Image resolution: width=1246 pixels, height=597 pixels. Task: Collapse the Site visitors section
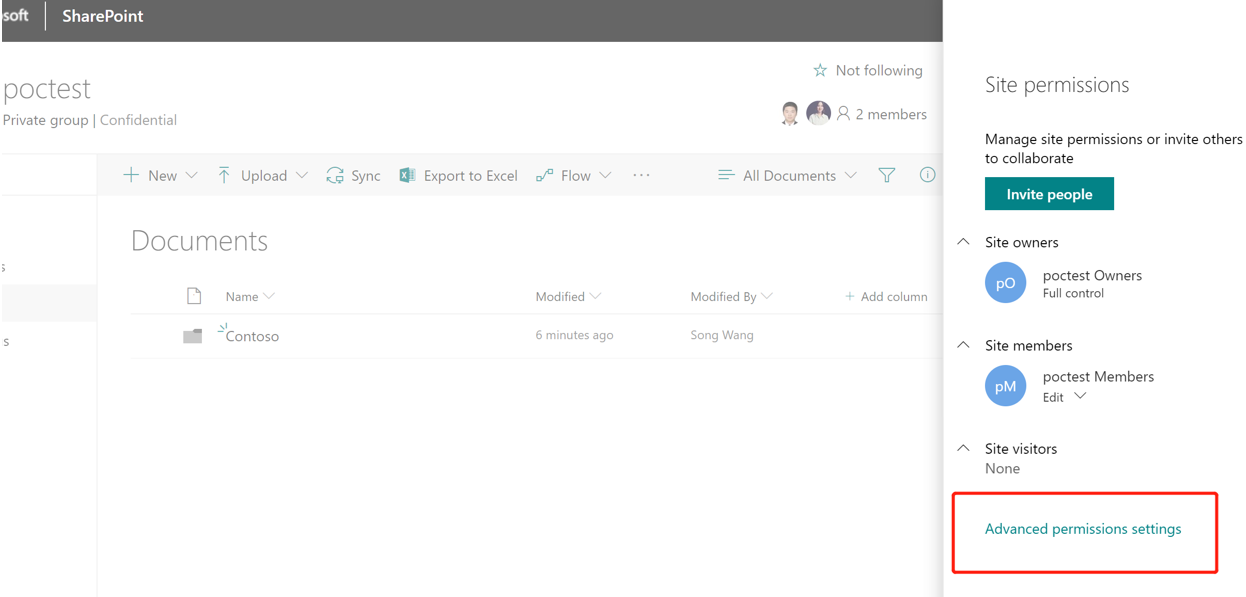pos(964,448)
